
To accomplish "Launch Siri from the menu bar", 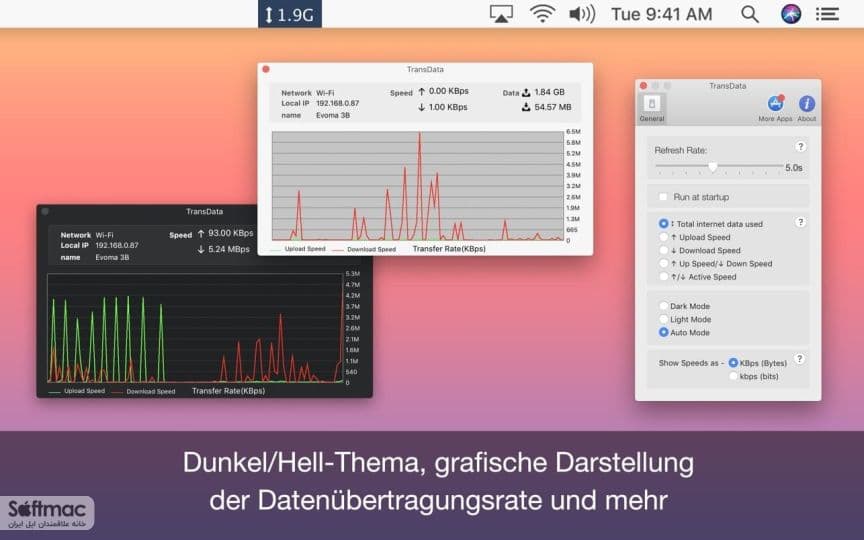I will (x=791, y=14).
